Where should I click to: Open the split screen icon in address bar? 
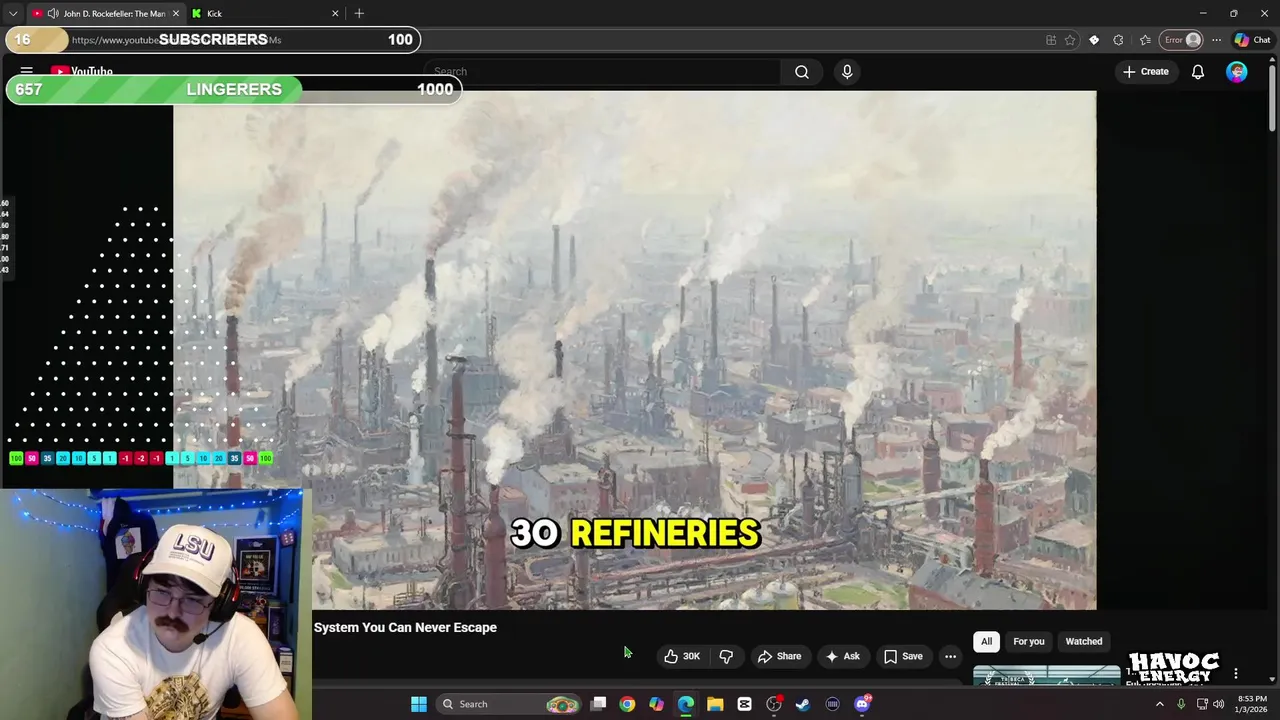coord(1051,40)
